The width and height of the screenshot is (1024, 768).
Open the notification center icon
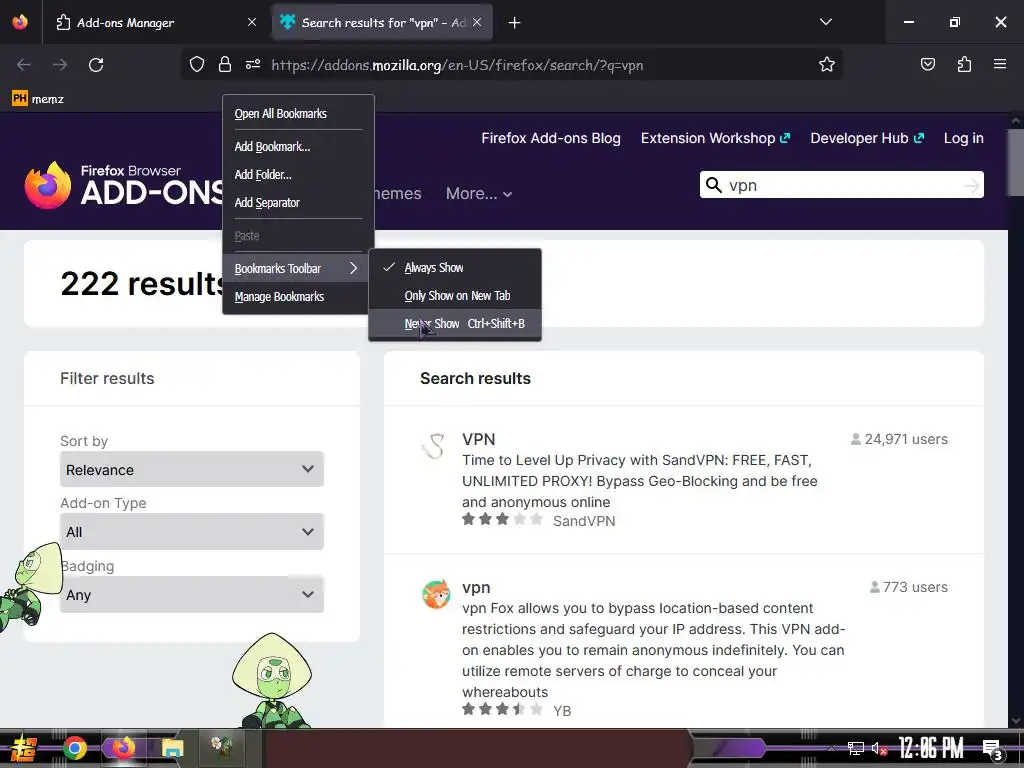(x=993, y=749)
